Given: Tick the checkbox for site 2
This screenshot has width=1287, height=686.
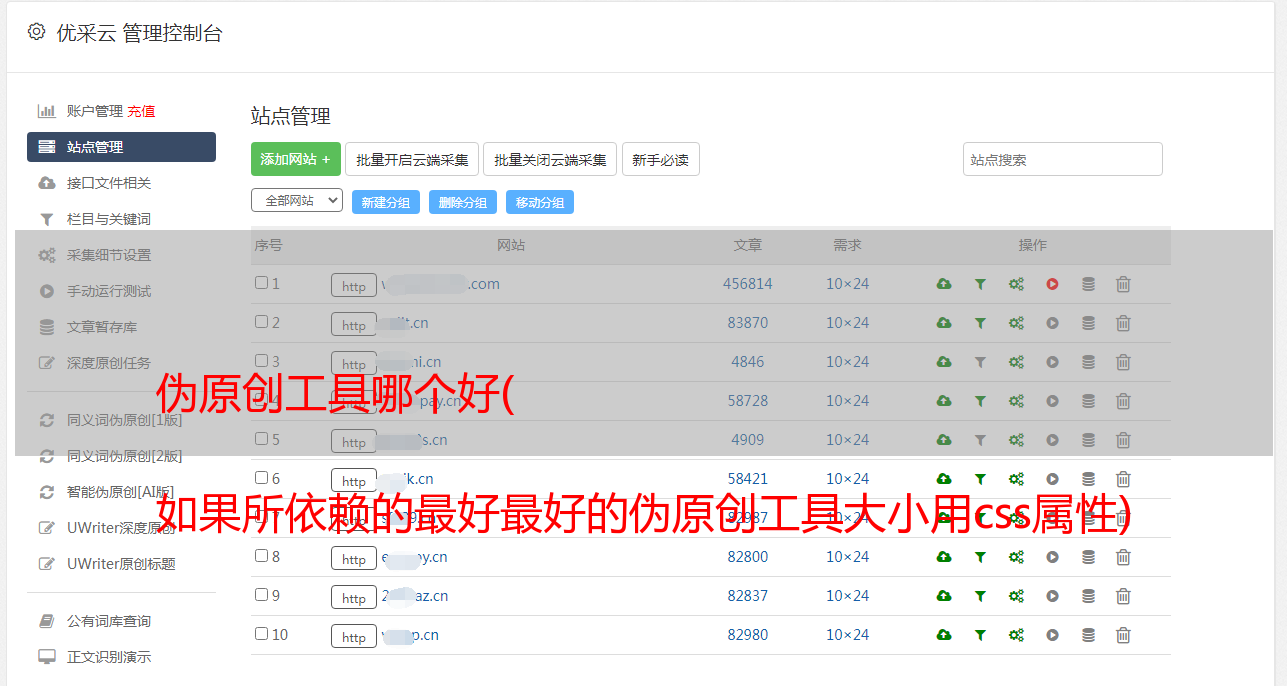Looking at the screenshot, I should pos(261,322).
